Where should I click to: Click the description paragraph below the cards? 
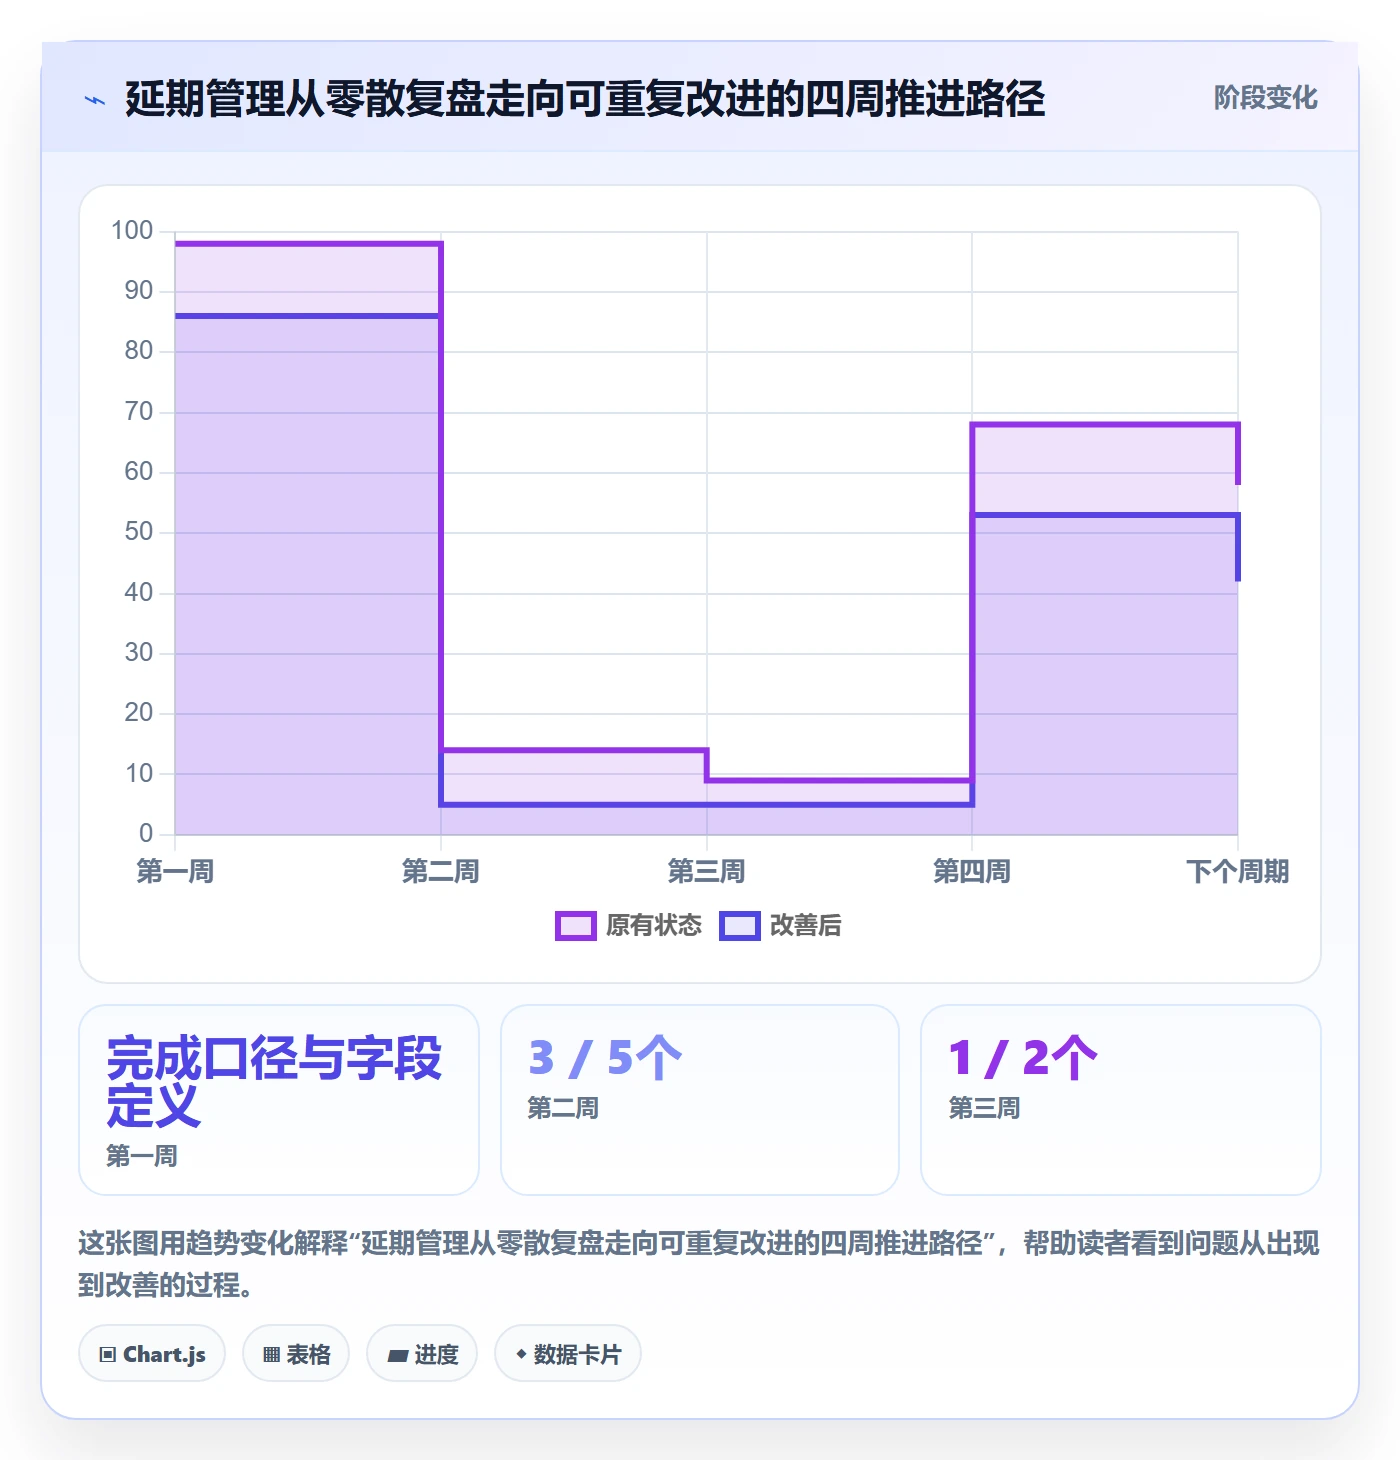(x=699, y=1264)
